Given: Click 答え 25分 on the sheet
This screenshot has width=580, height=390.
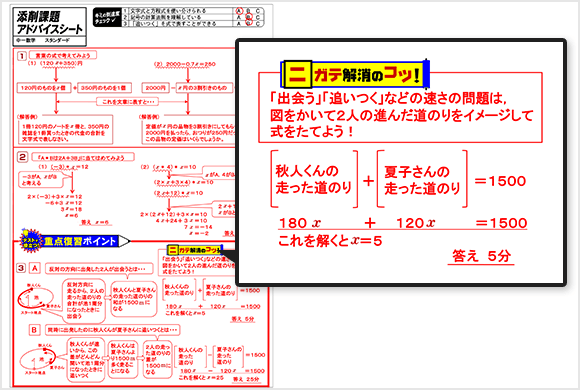Looking at the screenshot, I should tap(246, 379).
